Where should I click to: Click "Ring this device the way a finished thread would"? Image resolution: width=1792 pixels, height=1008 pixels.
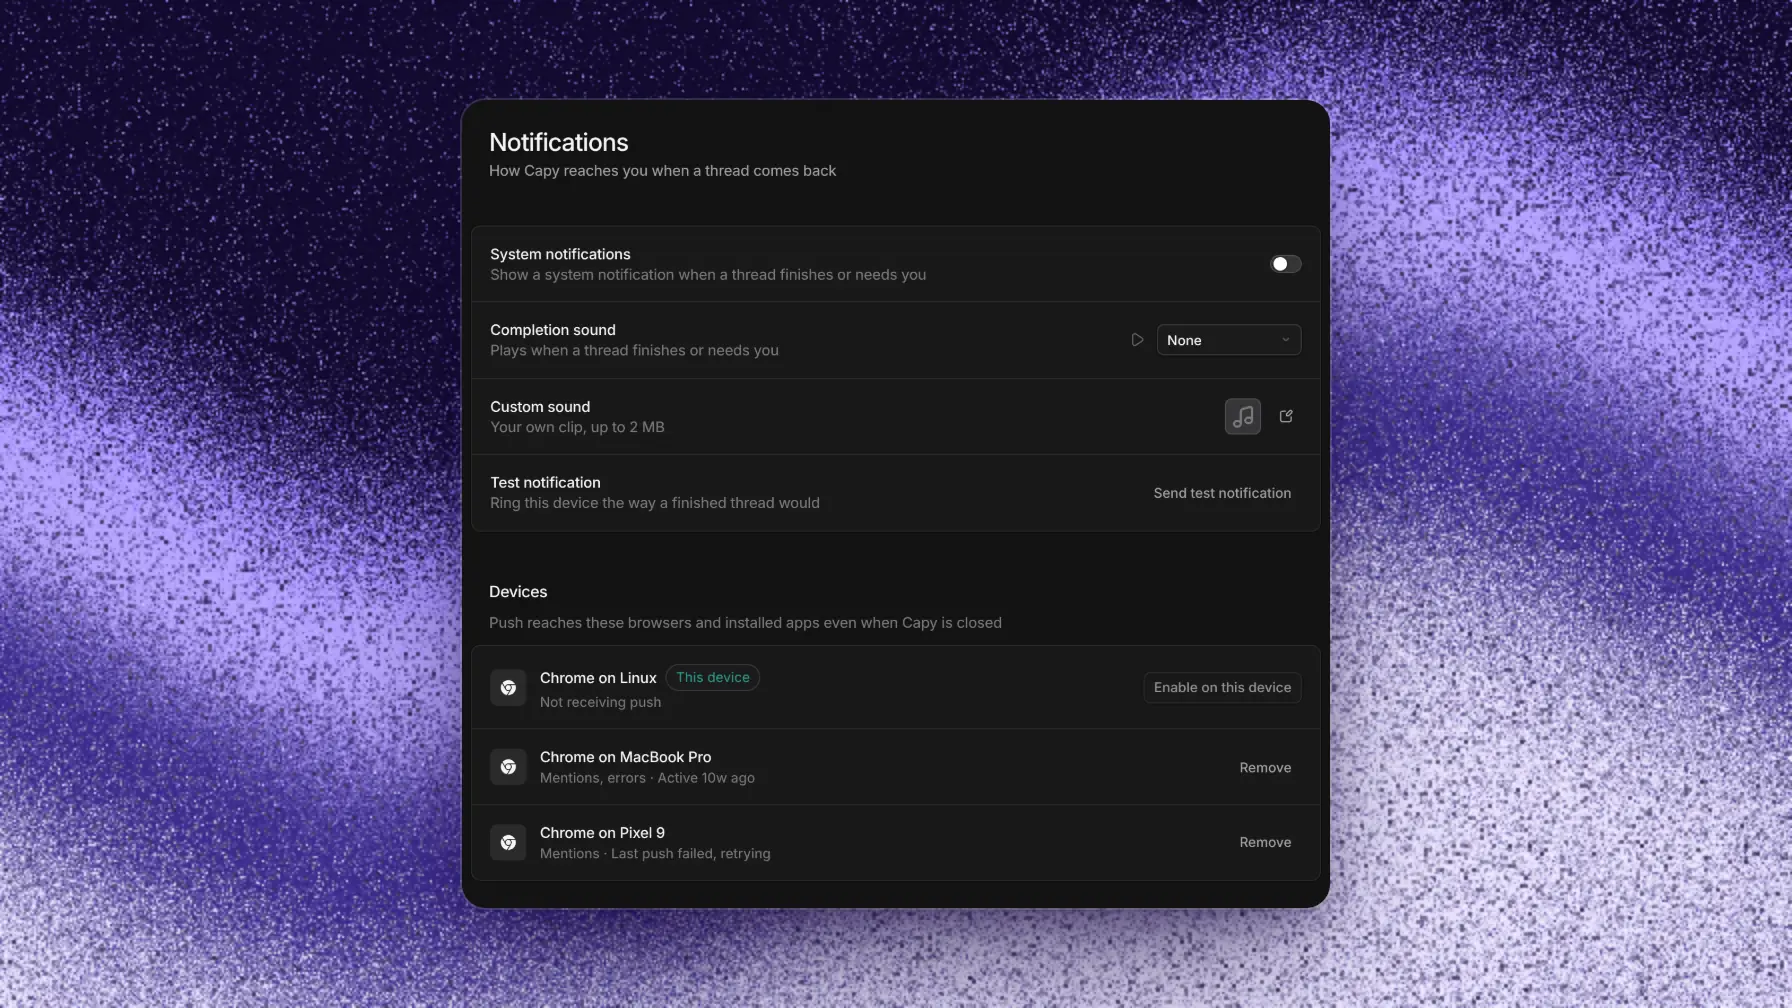click(x=655, y=503)
